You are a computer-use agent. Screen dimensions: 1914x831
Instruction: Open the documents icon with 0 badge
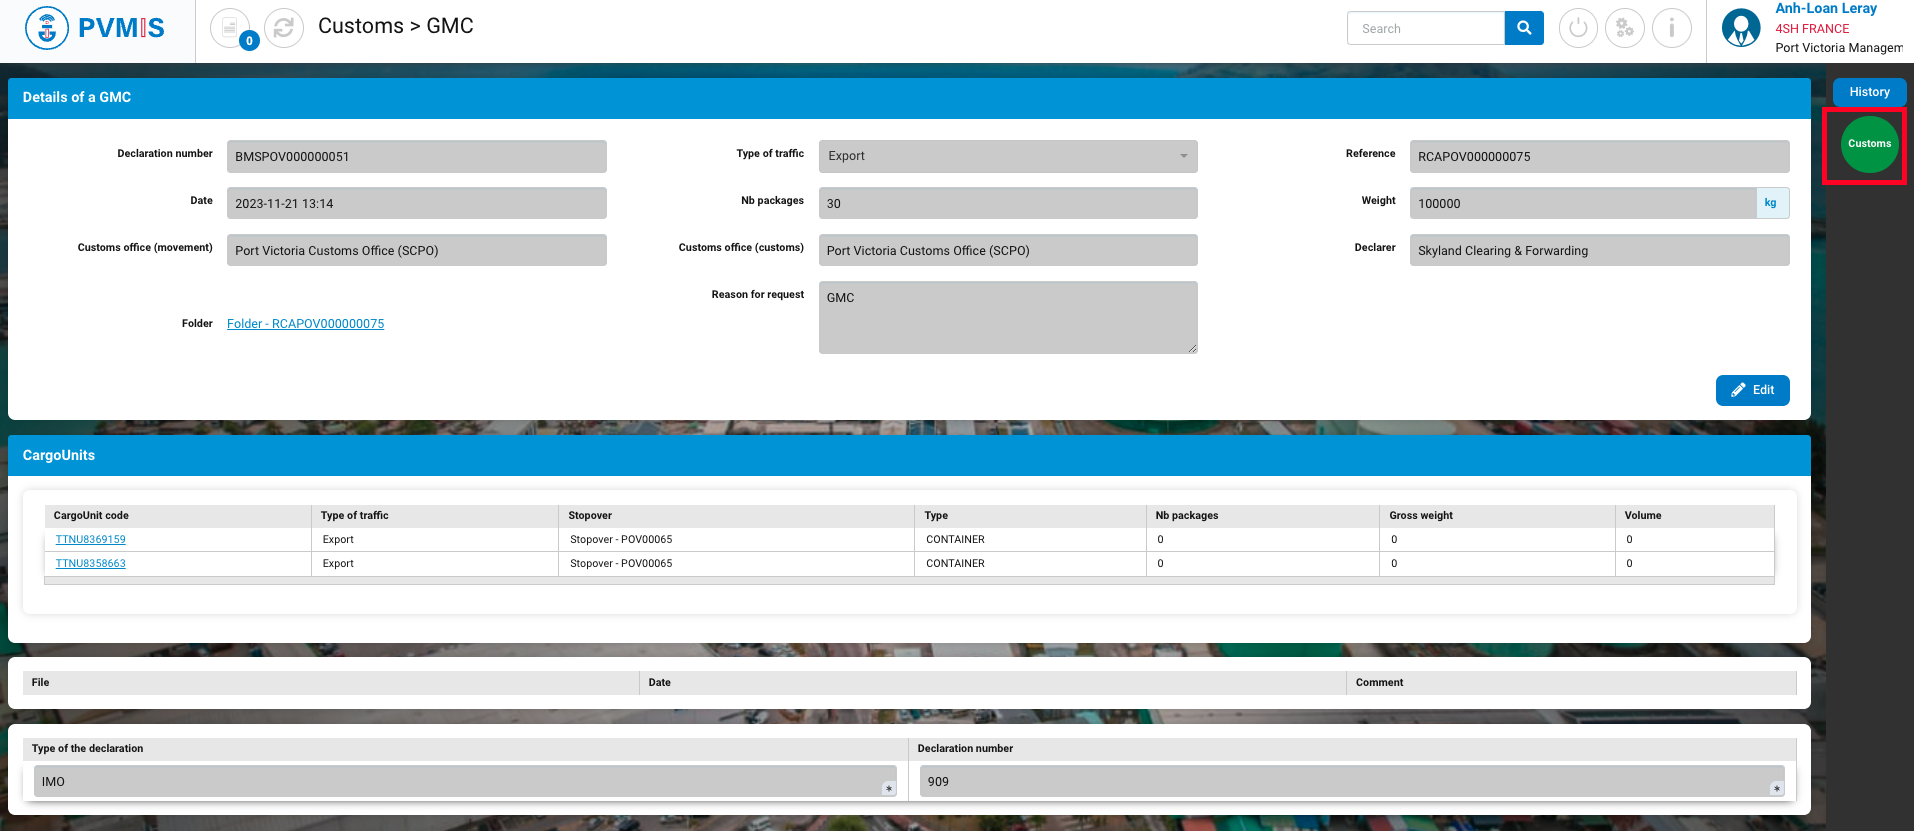coord(231,28)
